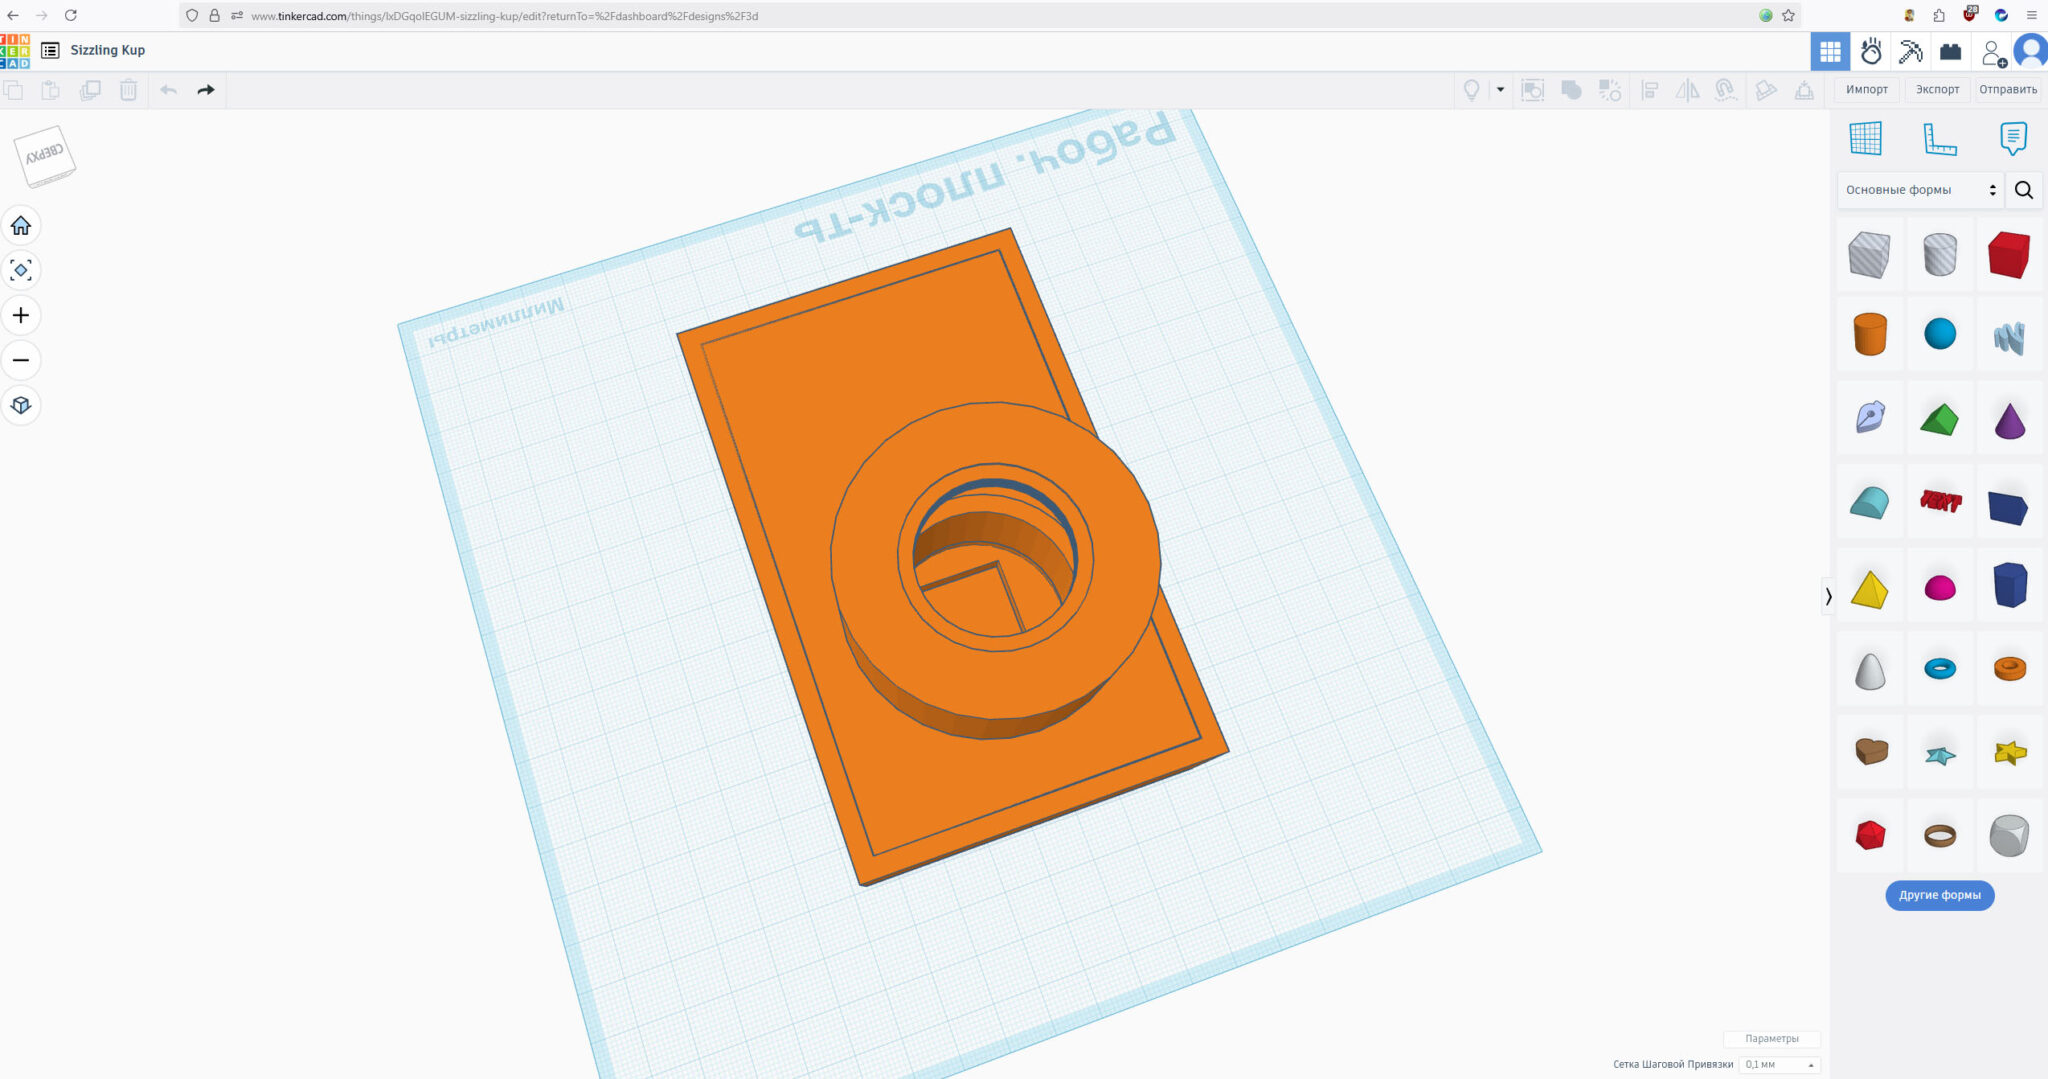The height and width of the screenshot is (1079, 2048).
Task: Click the Fit all in view button
Action: coord(21,270)
